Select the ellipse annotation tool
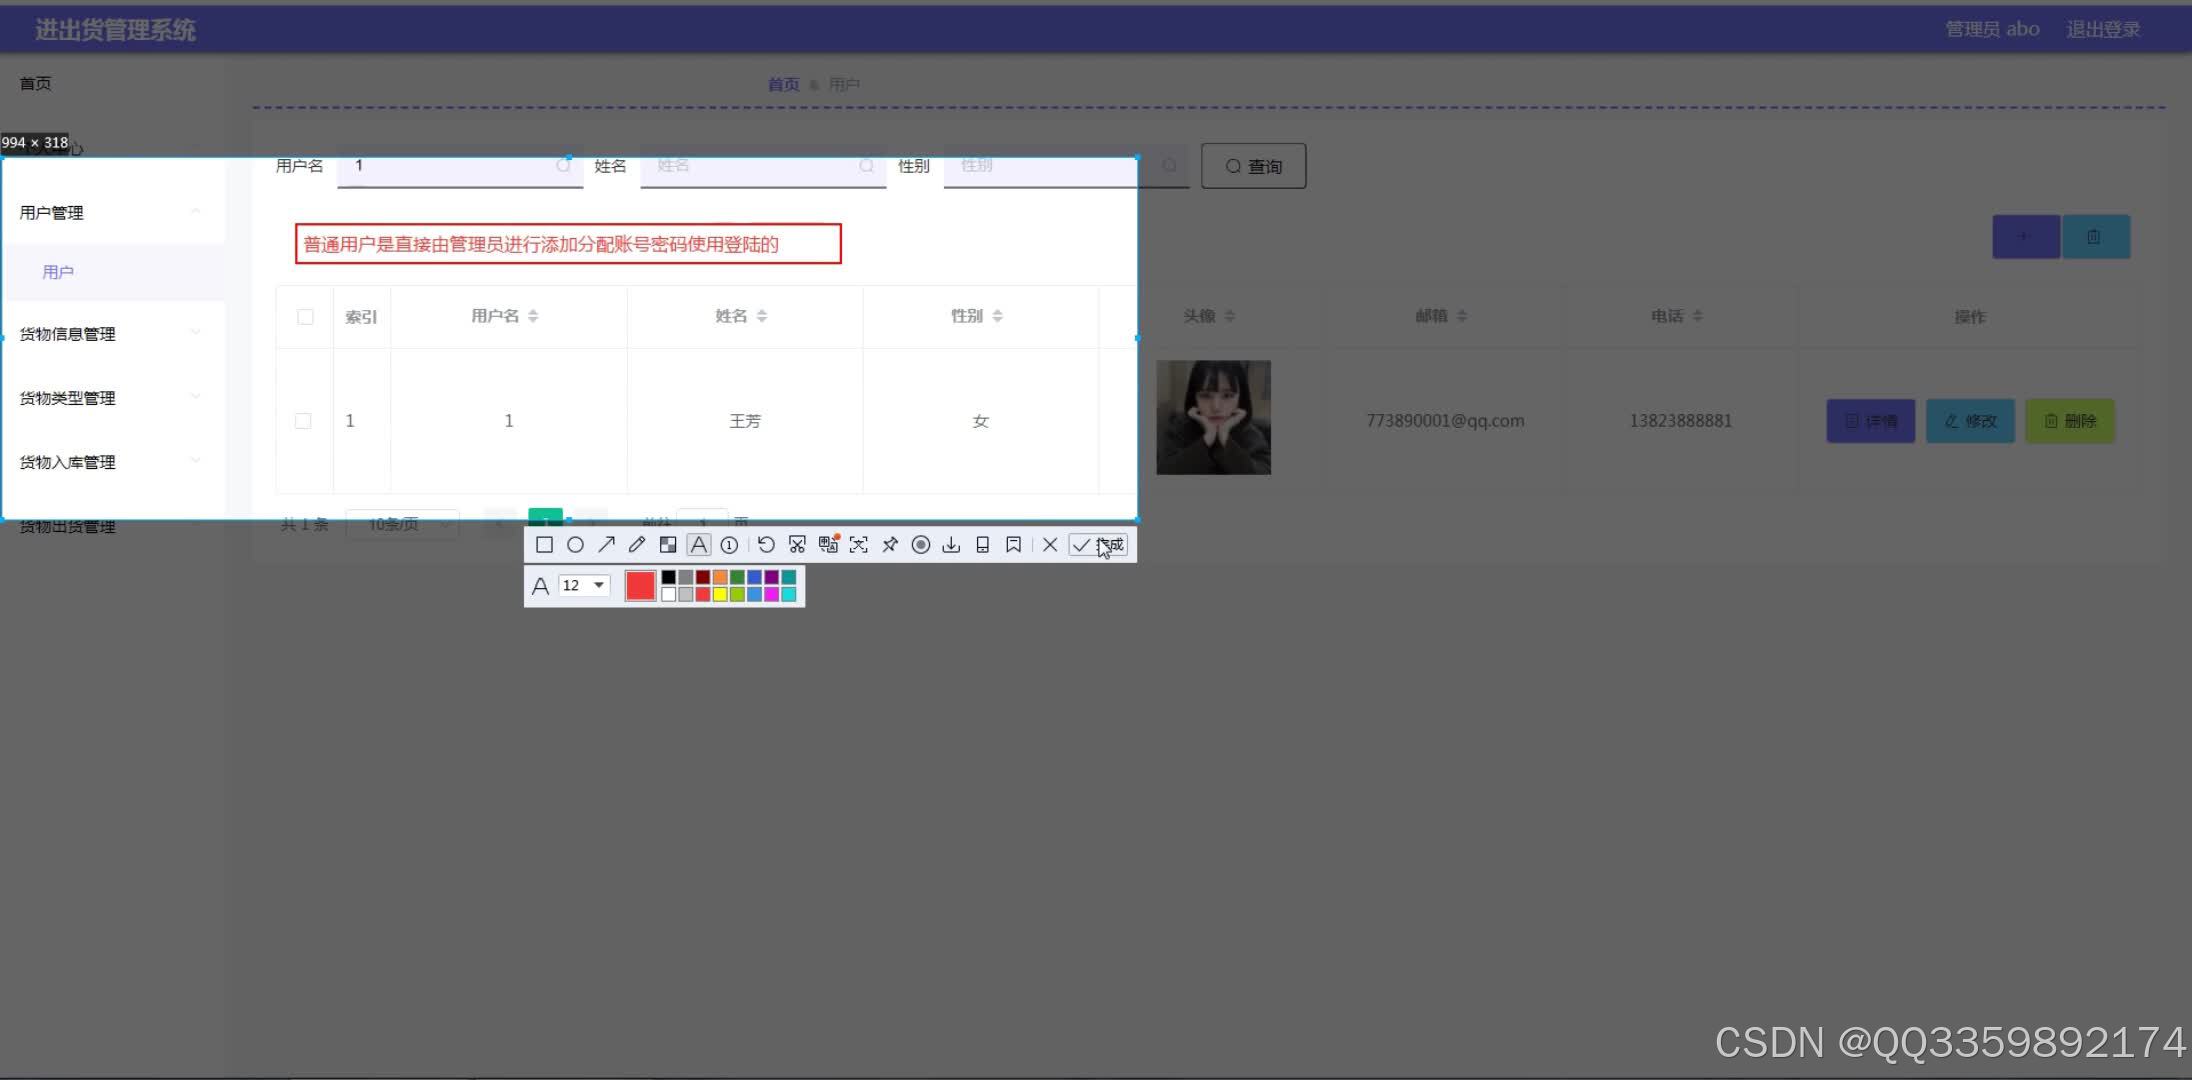Image resolution: width=2192 pixels, height=1080 pixels. 576,544
